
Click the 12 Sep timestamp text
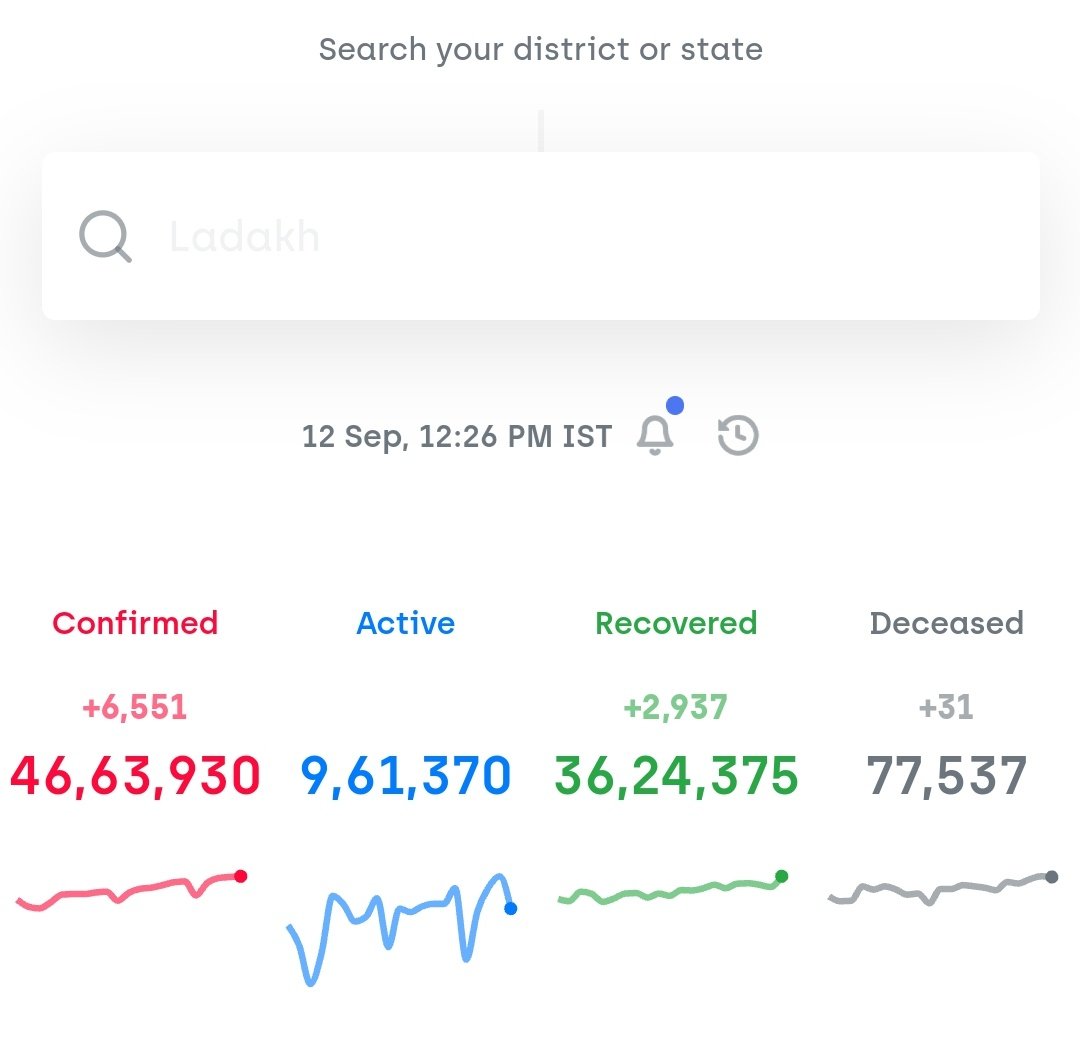tap(456, 436)
